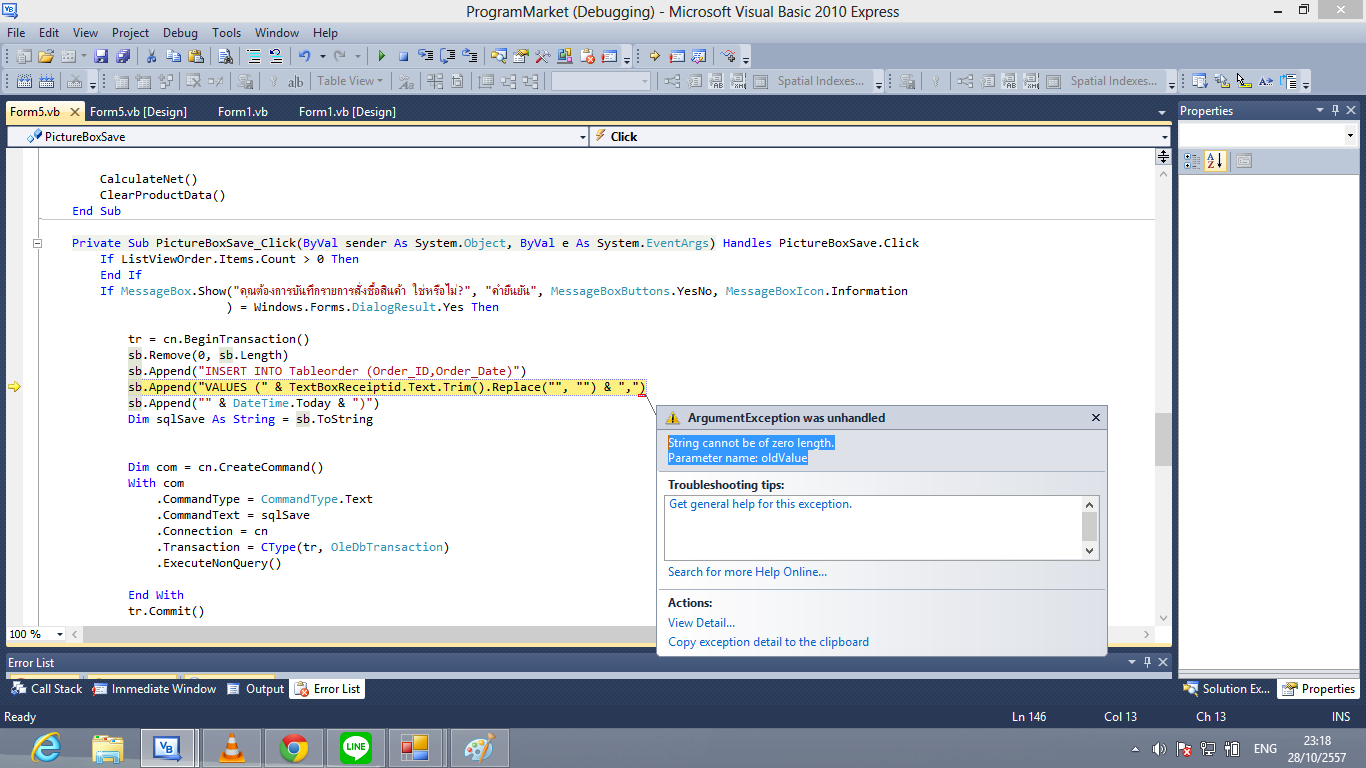Open VLC from the Windows taskbar
1366x768 pixels.
point(232,747)
